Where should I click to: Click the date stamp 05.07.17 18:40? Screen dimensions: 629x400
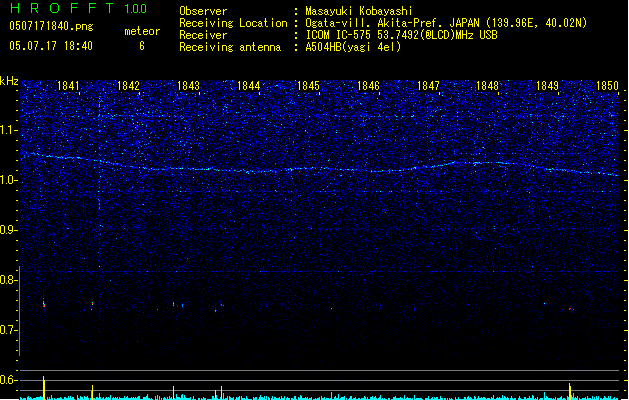point(50,46)
